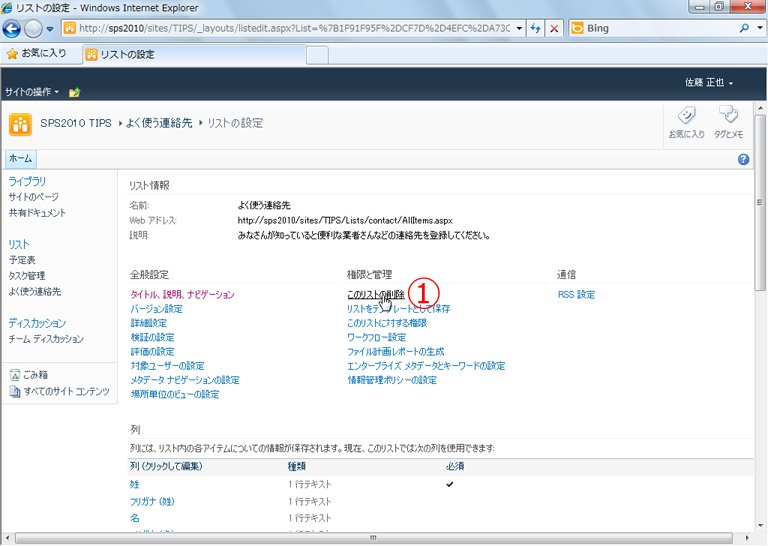Open このリストに対する権限 link
Viewport: 768px width, 546px height.
[x=387, y=323]
